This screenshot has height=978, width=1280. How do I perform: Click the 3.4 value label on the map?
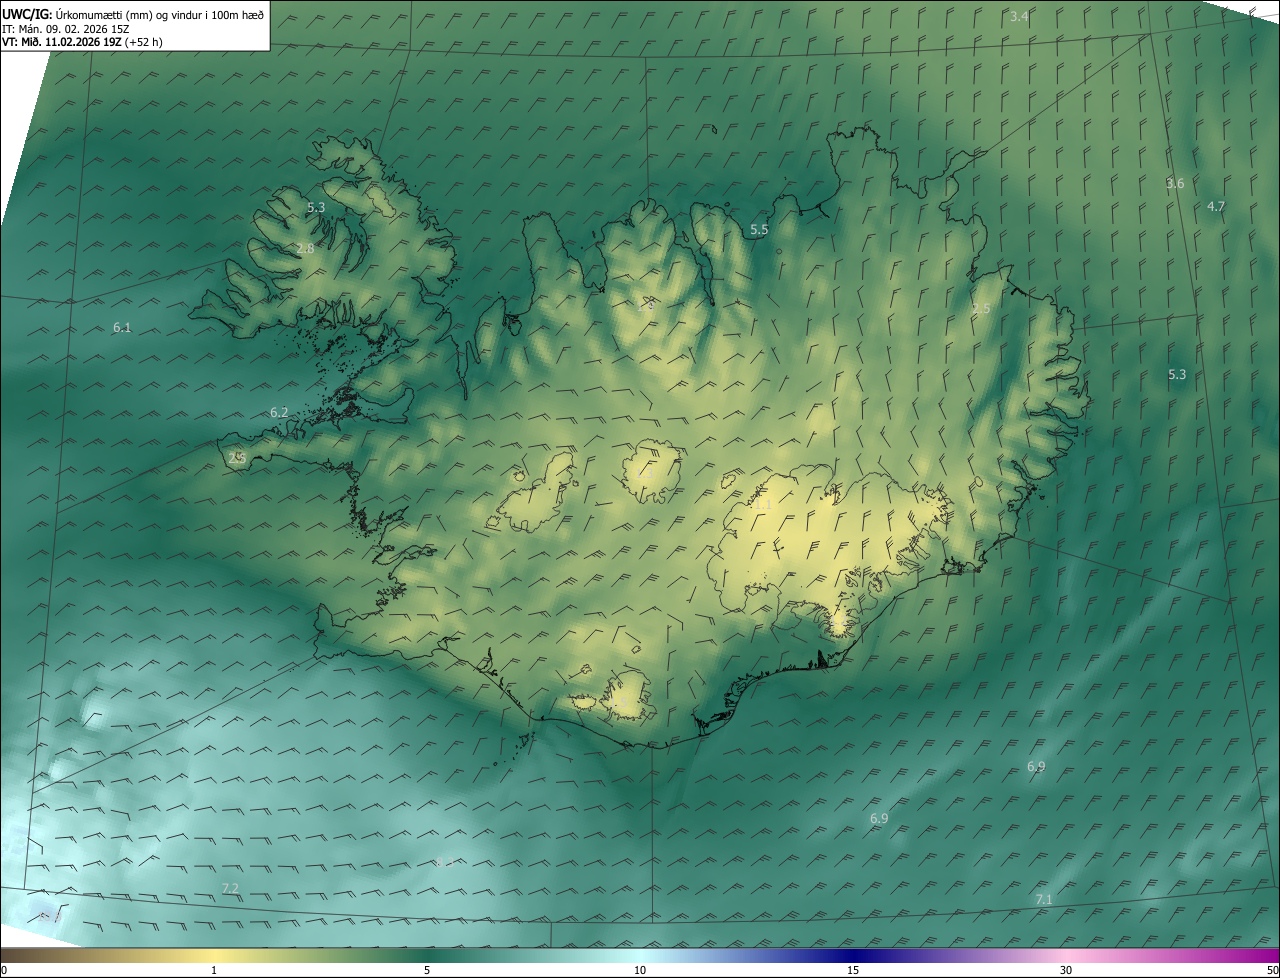[x=1019, y=16]
